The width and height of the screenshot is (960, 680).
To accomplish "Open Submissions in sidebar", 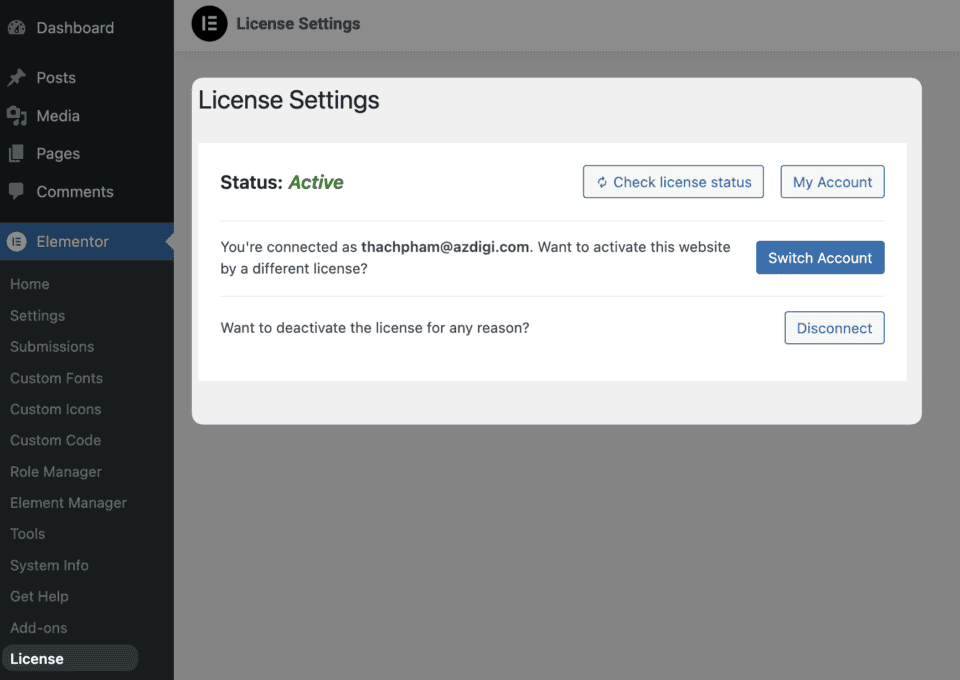I will click(52, 347).
